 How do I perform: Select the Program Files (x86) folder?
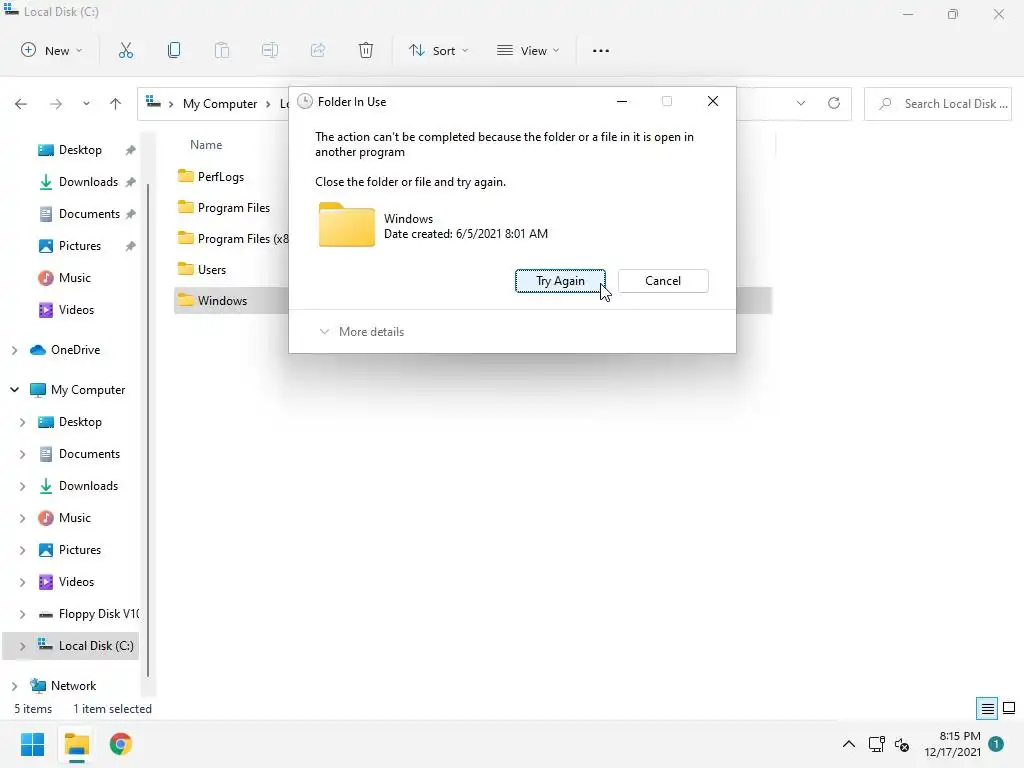pos(233,238)
